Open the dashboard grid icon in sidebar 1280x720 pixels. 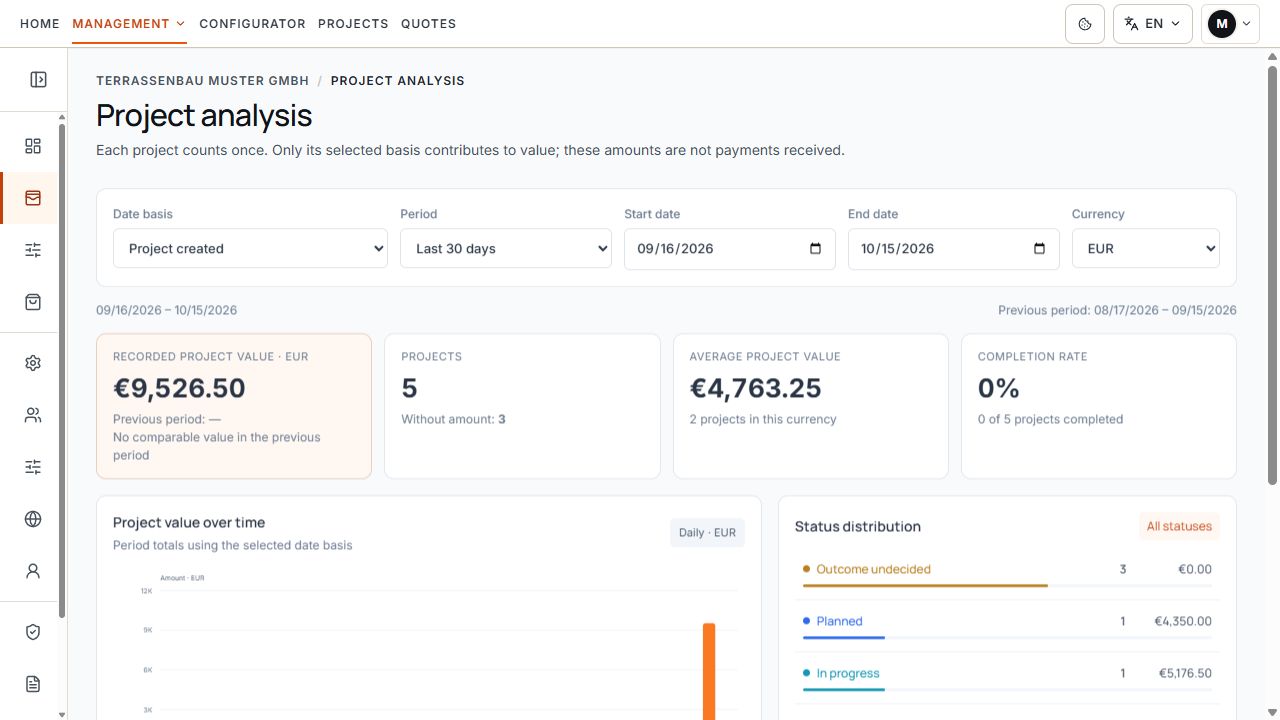(x=33, y=146)
